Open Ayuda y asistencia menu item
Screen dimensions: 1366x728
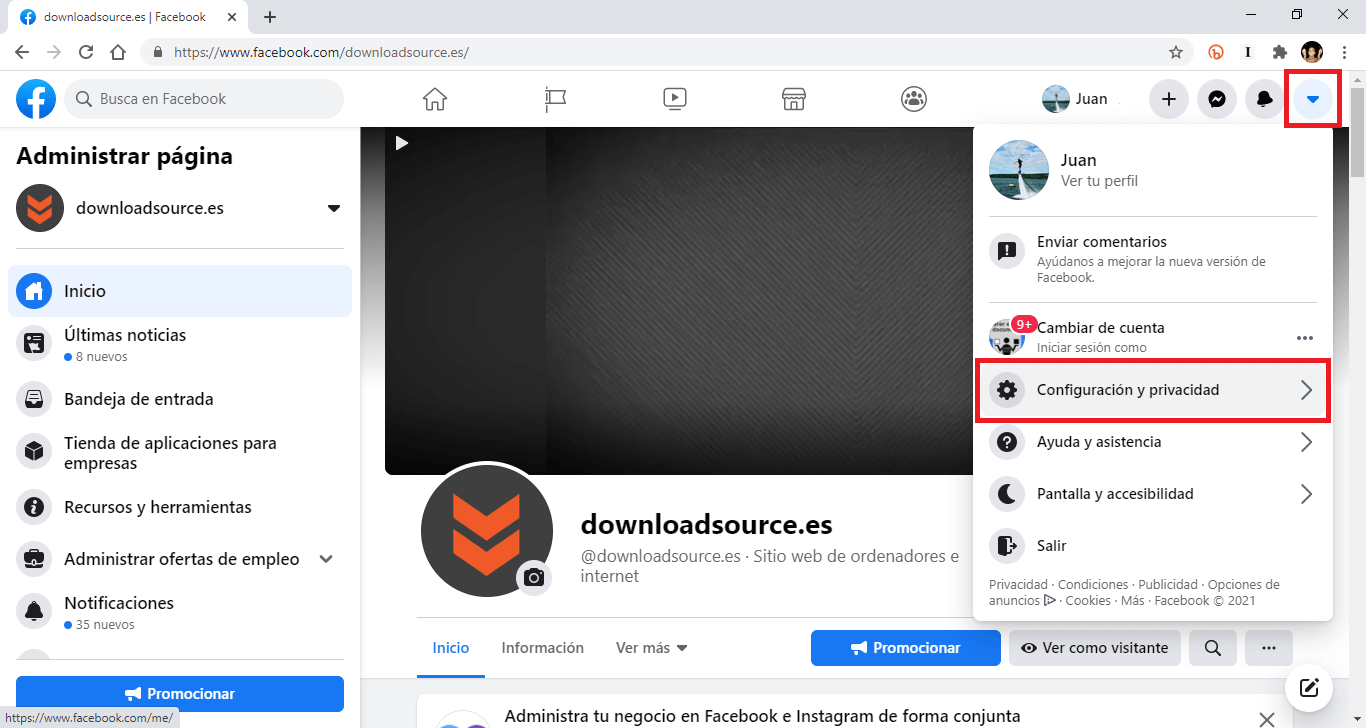point(1153,442)
